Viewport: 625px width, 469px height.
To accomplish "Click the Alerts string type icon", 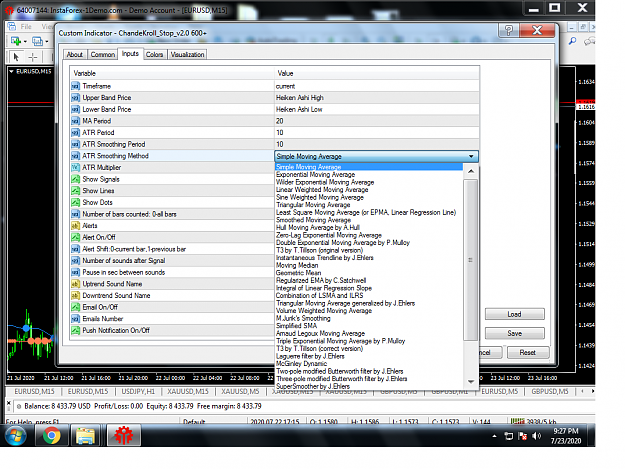I will click(x=75, y=226).
